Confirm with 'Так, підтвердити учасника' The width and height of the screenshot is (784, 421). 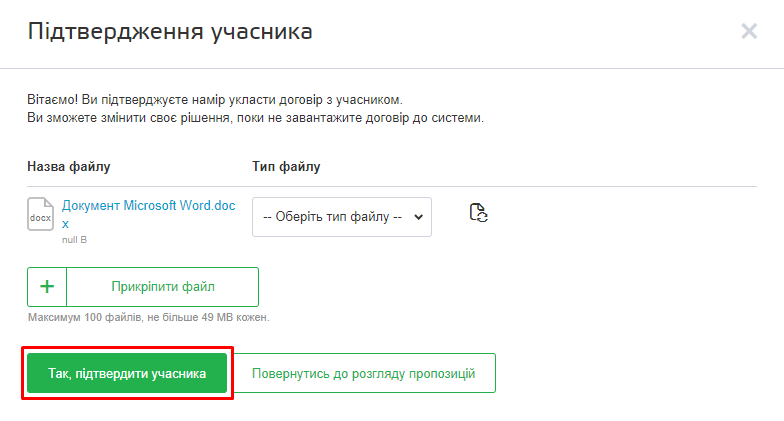[127, 373]
